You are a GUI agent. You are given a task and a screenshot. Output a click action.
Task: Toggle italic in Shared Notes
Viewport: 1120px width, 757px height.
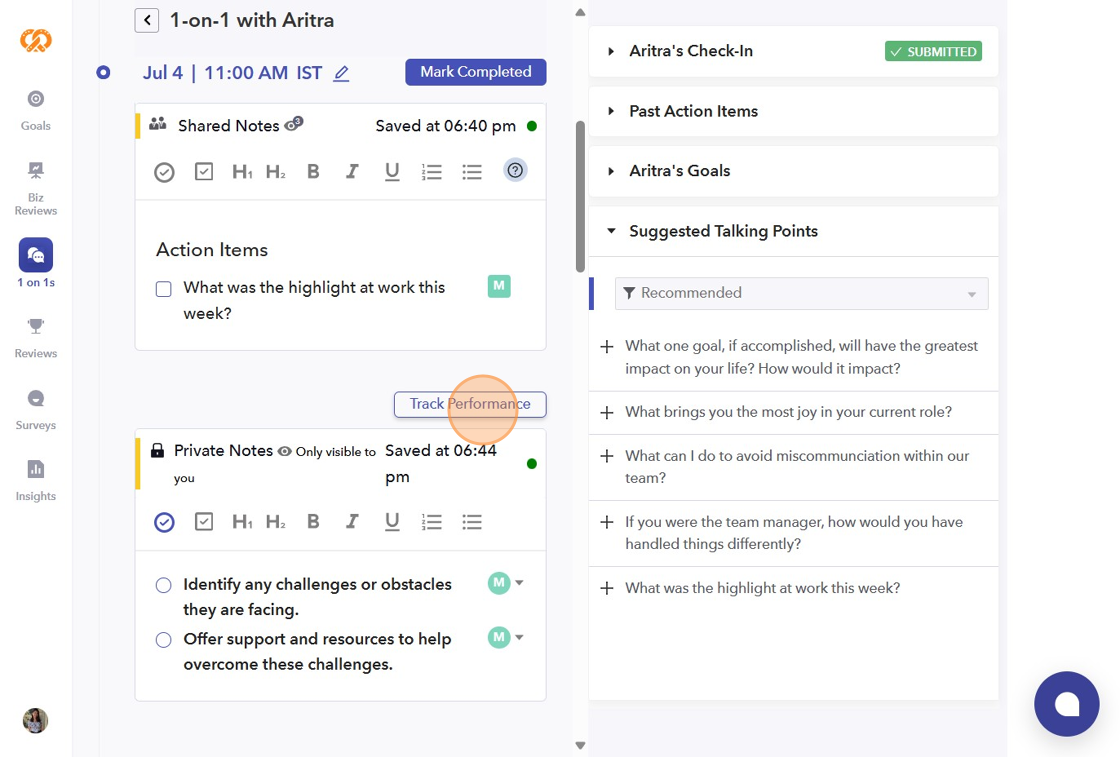pos(351,171)
